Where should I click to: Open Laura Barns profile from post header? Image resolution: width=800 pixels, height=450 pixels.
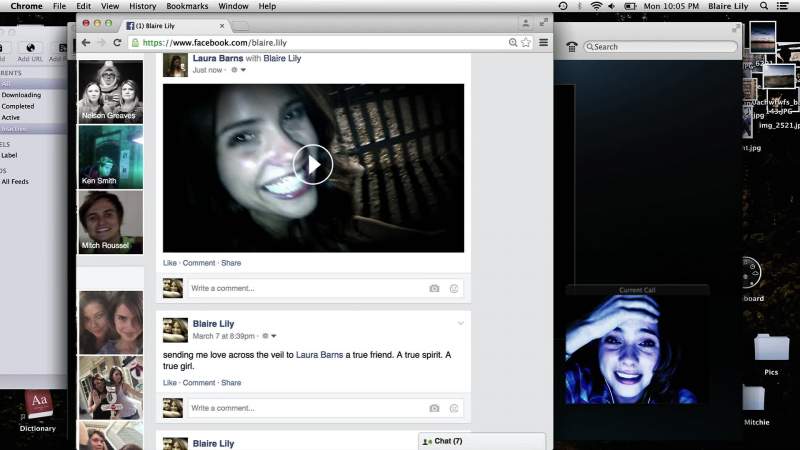218,58
